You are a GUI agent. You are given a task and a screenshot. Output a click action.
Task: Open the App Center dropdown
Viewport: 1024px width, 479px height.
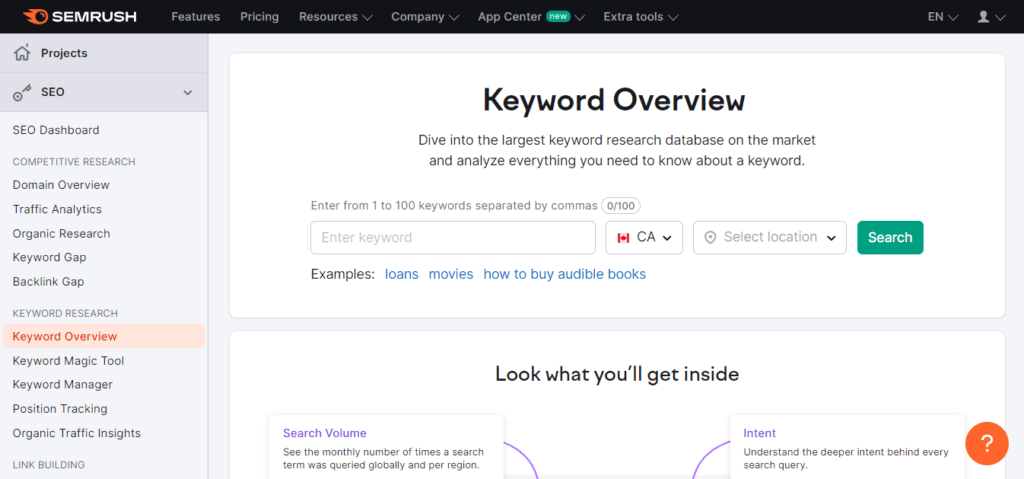click(531, 16)
